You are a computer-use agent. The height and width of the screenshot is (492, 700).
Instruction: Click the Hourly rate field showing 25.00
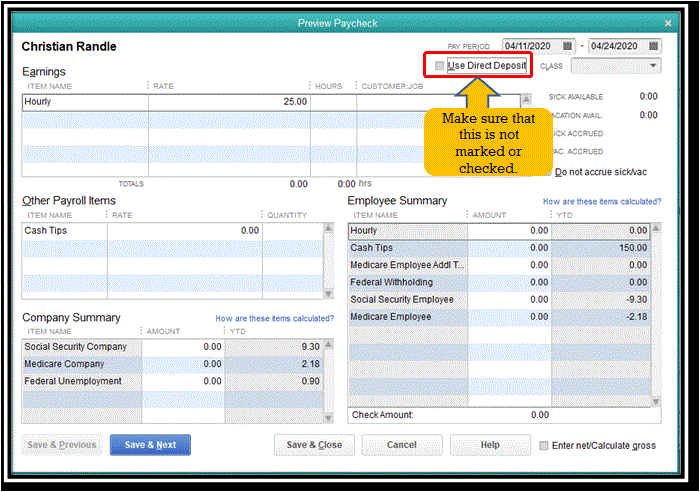pos(228,102)
